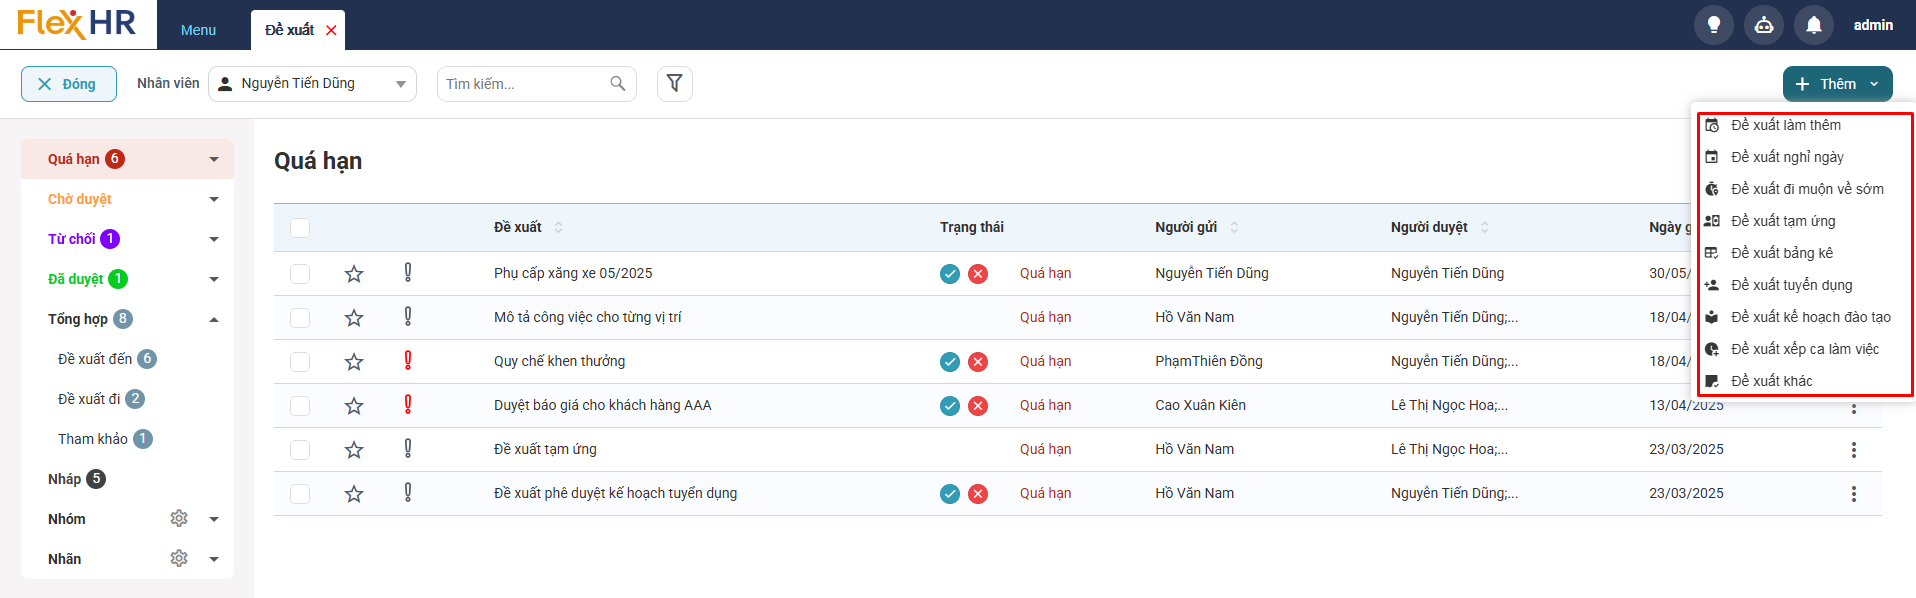The height and width of the screenshot is (598, 1916).
Task: Star the Quy chế khen thưởng row
Action: tap(354, 361)
